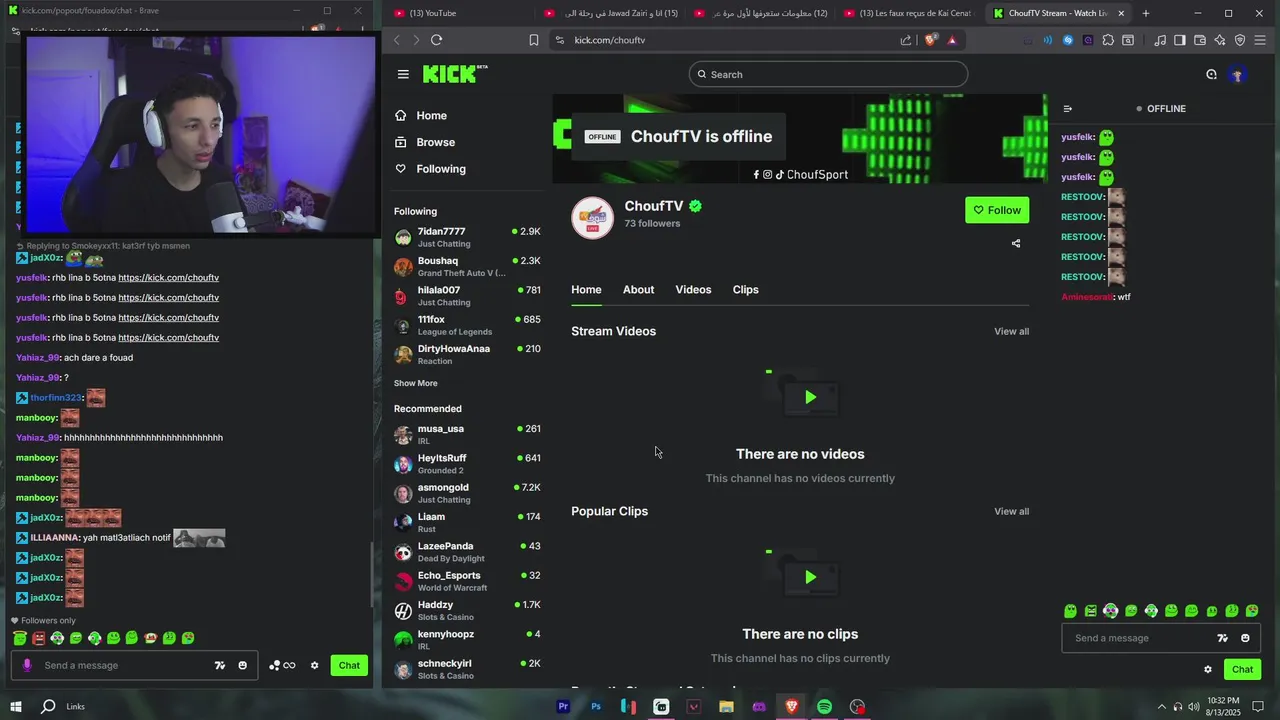Expand the Show More followed channels
The image size is (1280, 720).
tap(415, 383)
